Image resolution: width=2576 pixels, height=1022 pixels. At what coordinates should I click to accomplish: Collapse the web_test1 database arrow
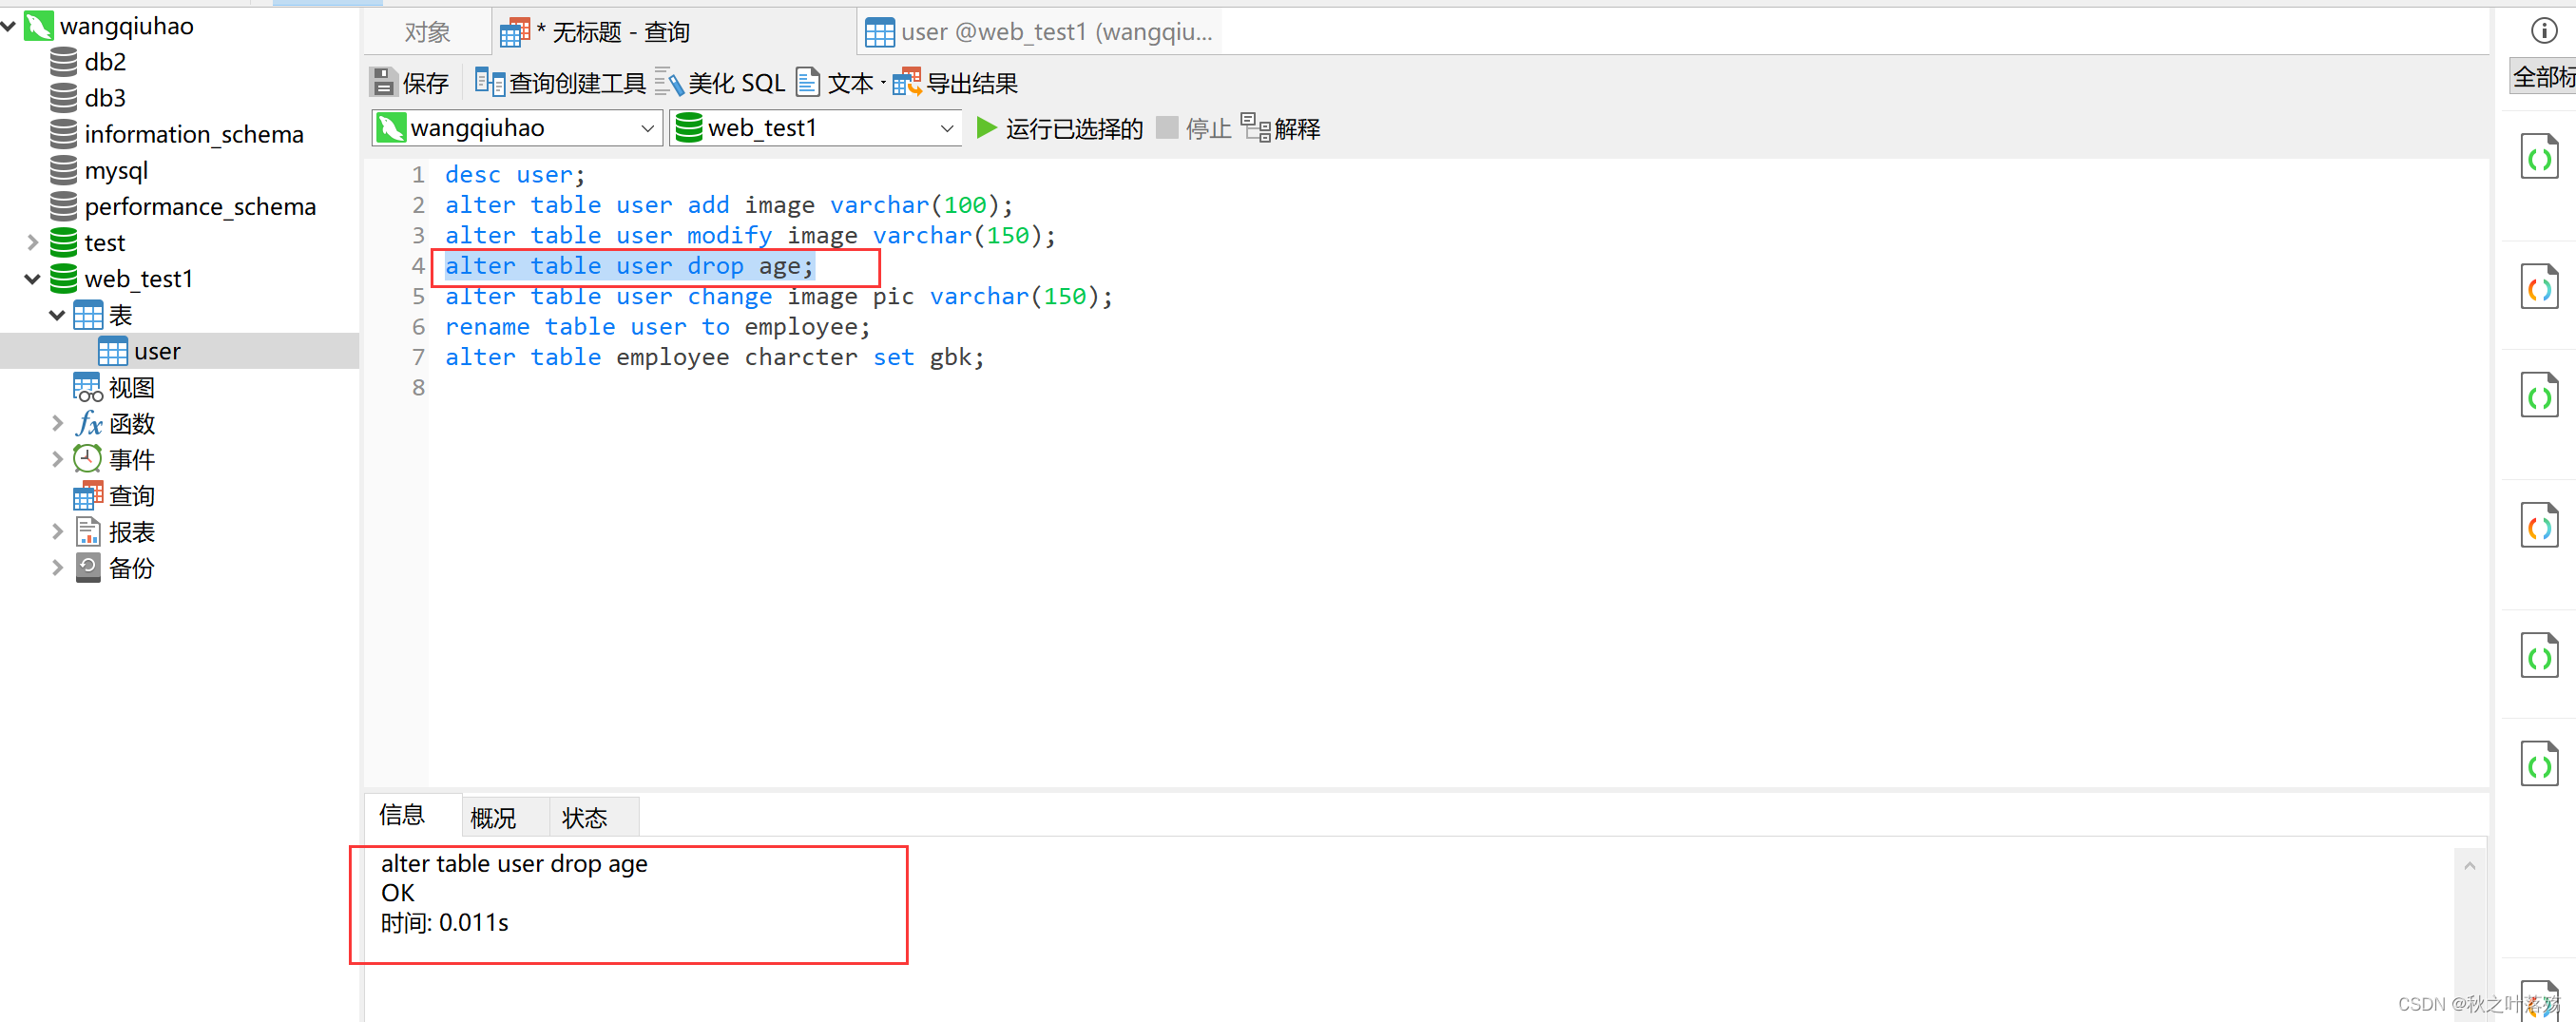tap(32, 278)
